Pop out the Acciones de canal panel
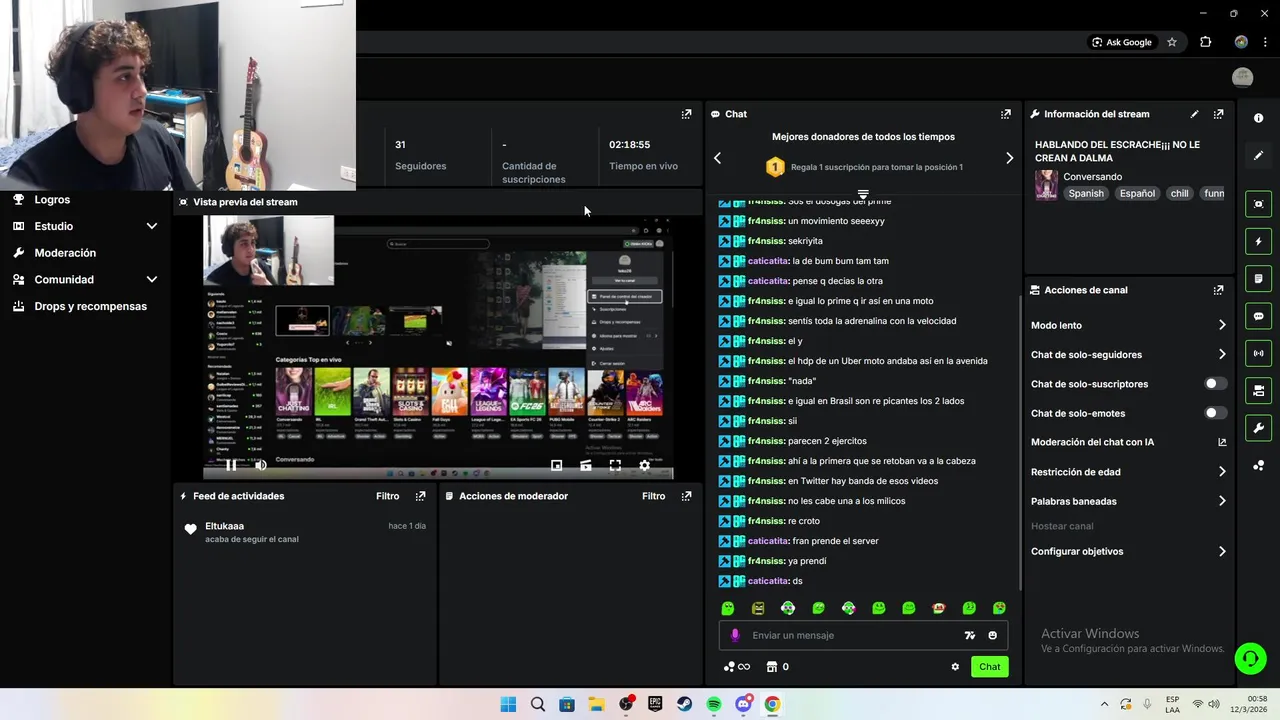 pos(1218,290)
